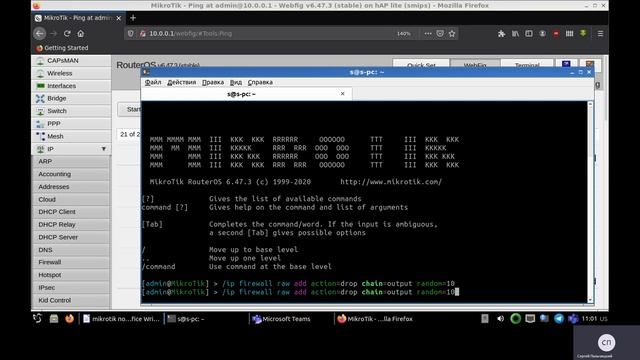Open Interfaces in the sidebar
640x360 pixels.
tap(71, 86)
